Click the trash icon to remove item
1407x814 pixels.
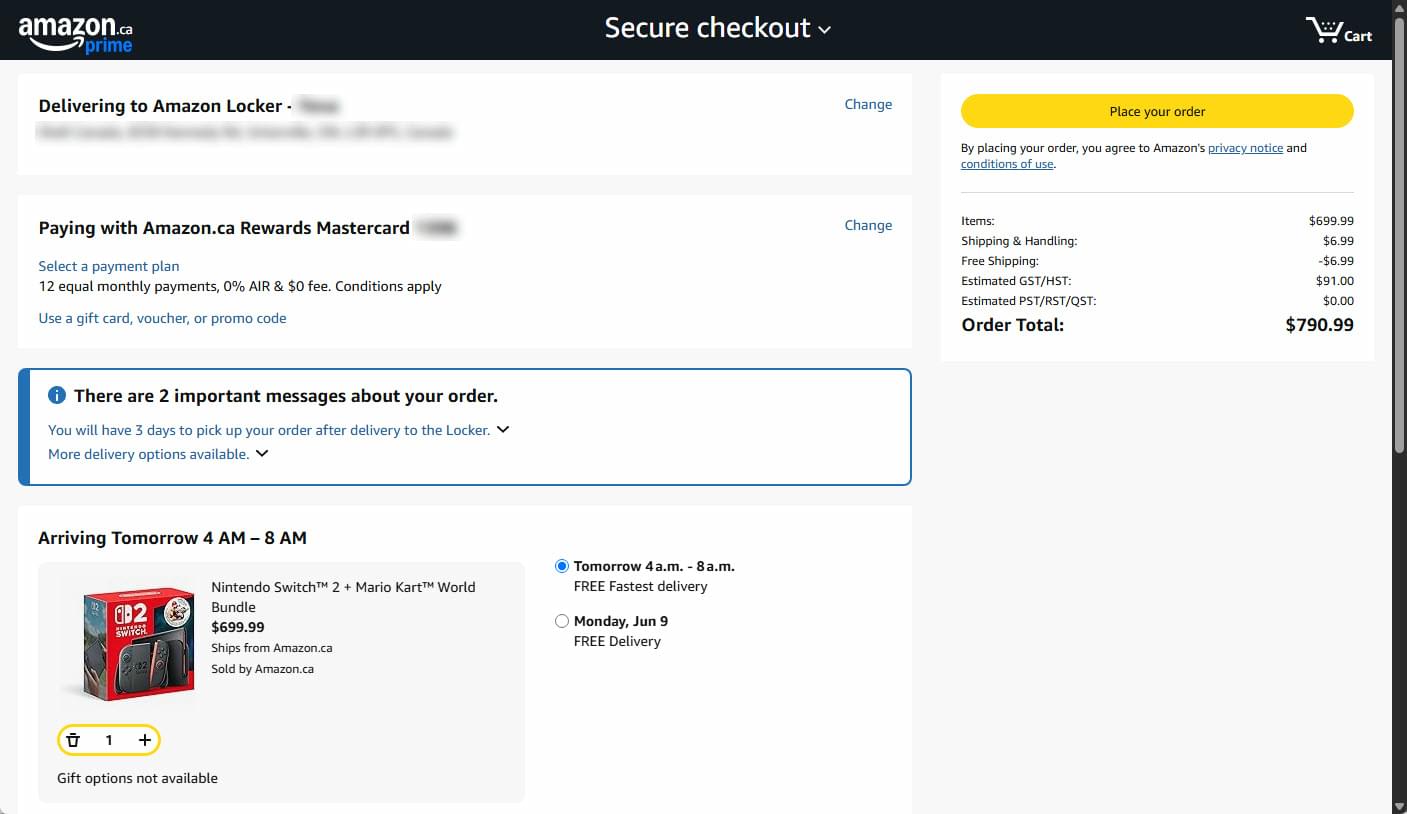pyautogui.click(x=73, y=740)
